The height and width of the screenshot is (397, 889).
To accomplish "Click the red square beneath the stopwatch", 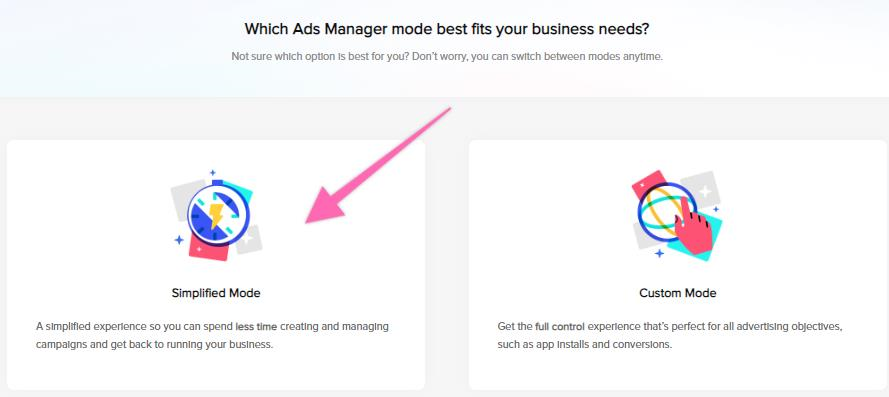I will click(x=208, y=248).
